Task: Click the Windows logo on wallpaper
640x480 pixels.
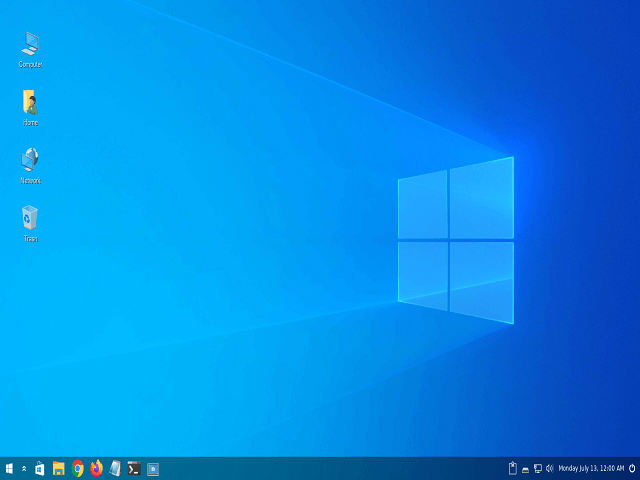Action: click(x=455, y=240)
